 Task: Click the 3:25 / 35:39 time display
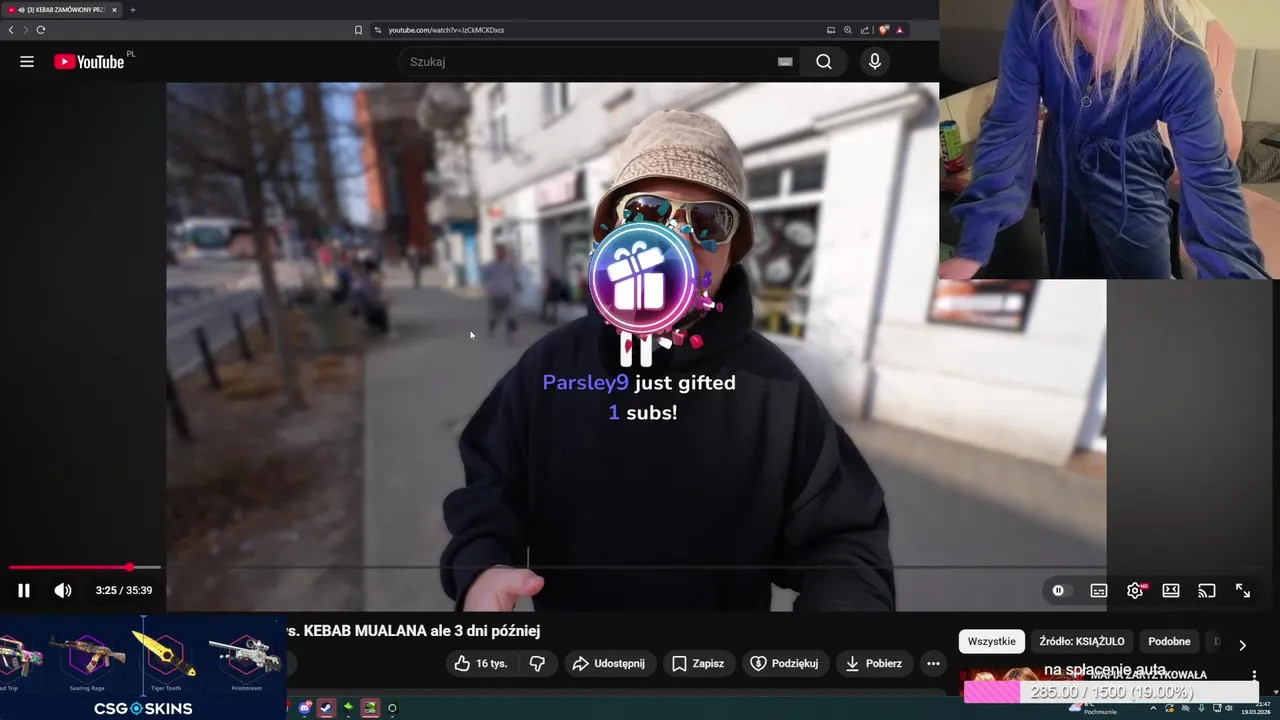(x=124, y=590)
